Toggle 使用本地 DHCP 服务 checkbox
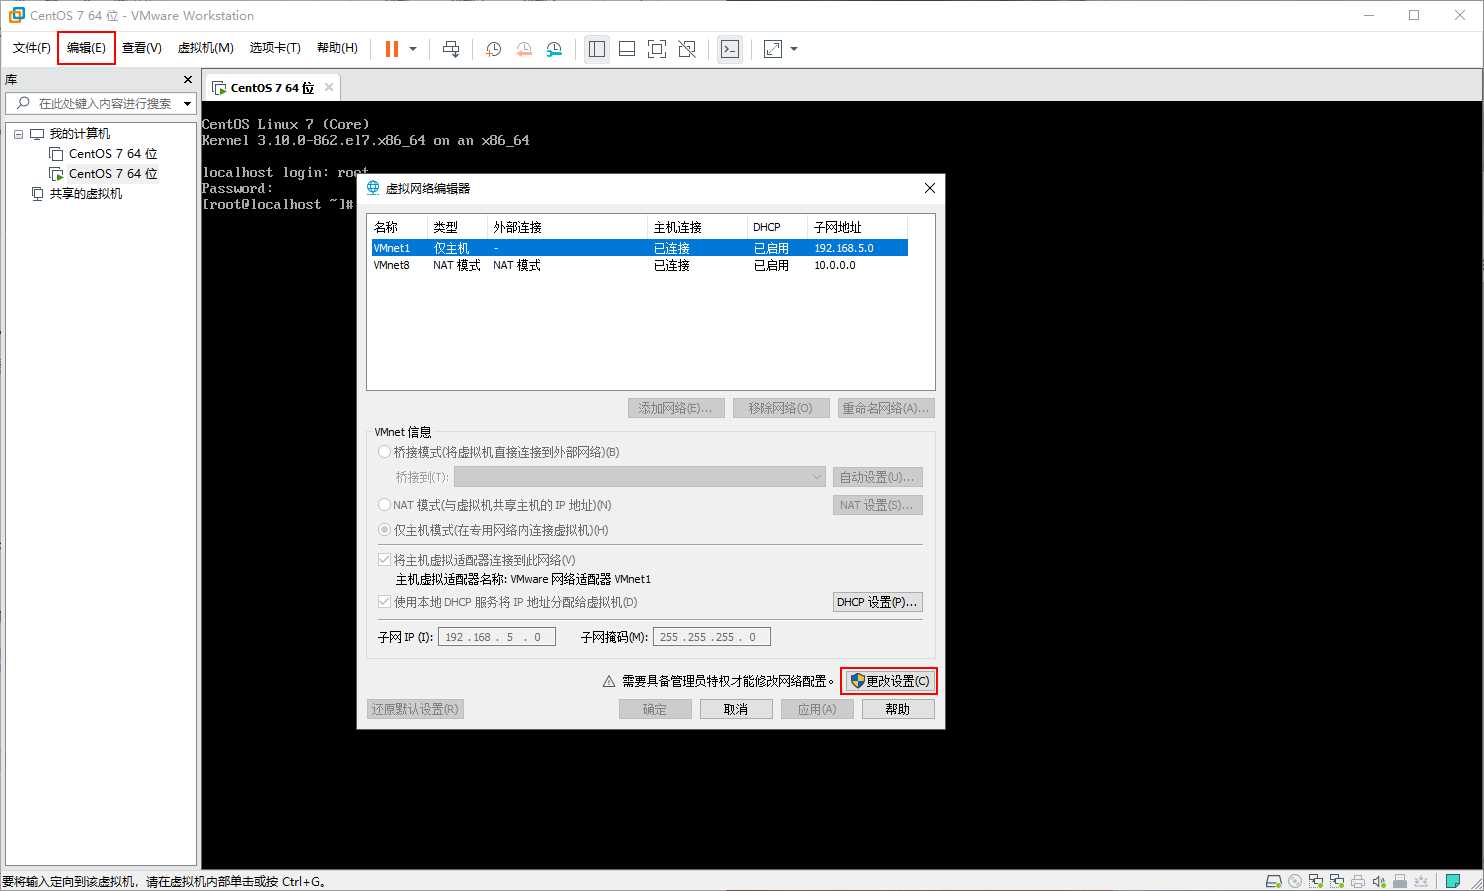Screen dimensions: 1484x891 pos(385,602)
